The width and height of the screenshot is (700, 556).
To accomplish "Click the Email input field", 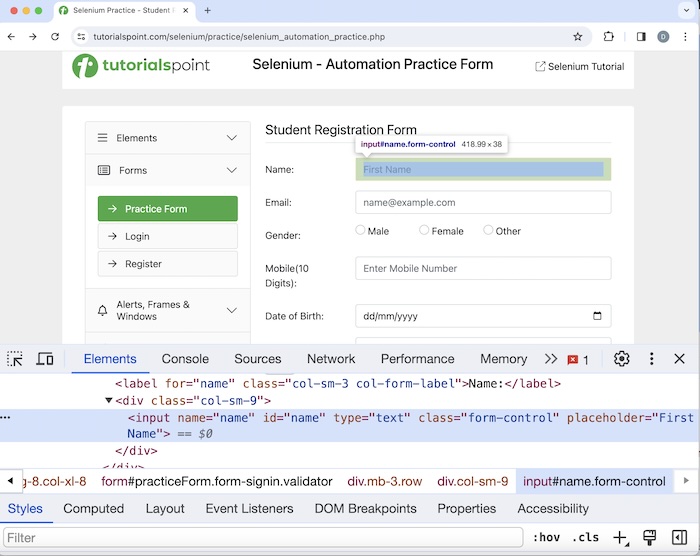I will [483, 202].
